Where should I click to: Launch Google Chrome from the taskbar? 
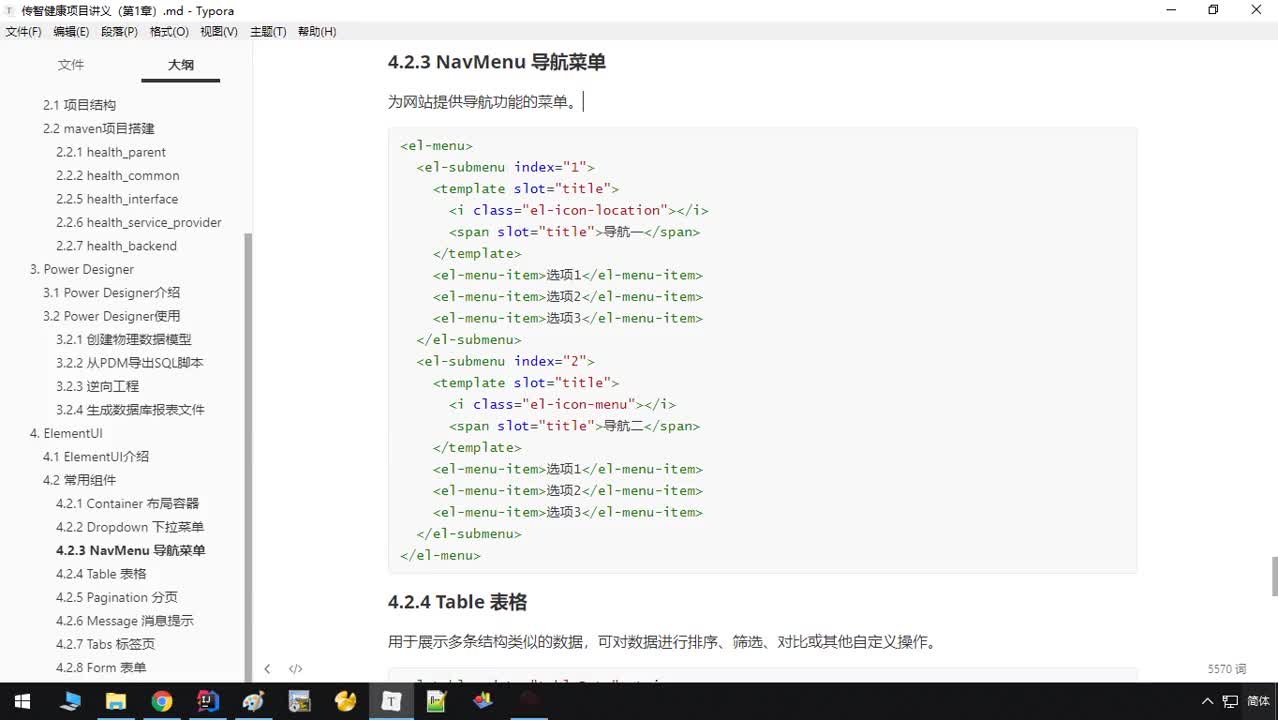pyautogui.click(x=162, y=701)
